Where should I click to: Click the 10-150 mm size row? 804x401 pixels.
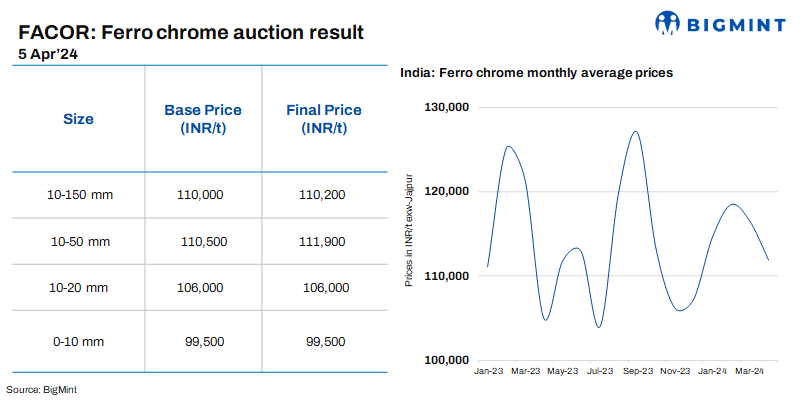[x=82, y=194]
